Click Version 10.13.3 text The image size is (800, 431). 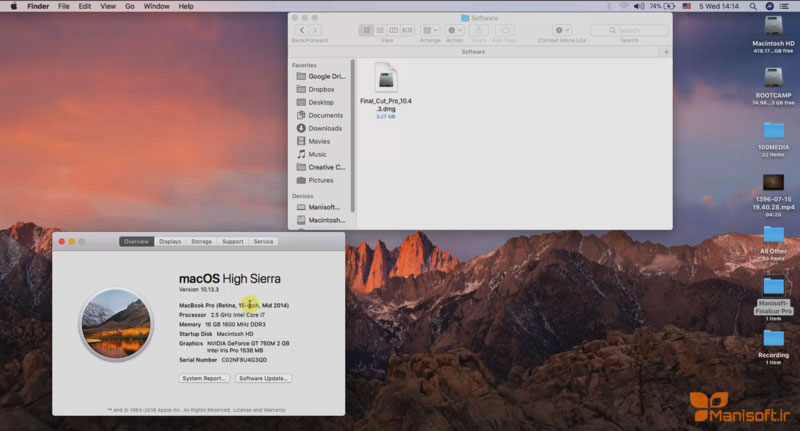coord(198,289)
